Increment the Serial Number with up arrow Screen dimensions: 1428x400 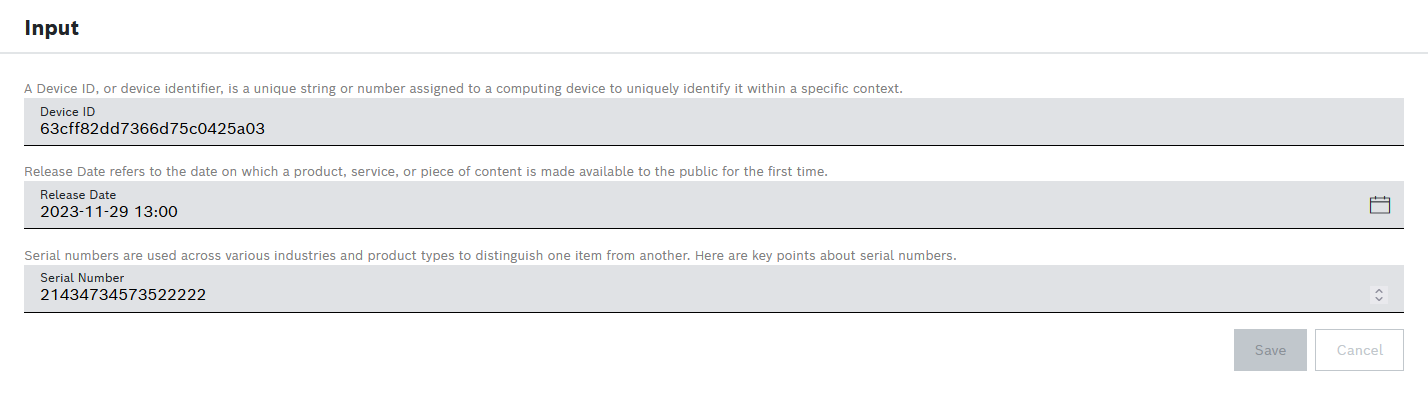pyautogui.click(x=1379, y=290)
